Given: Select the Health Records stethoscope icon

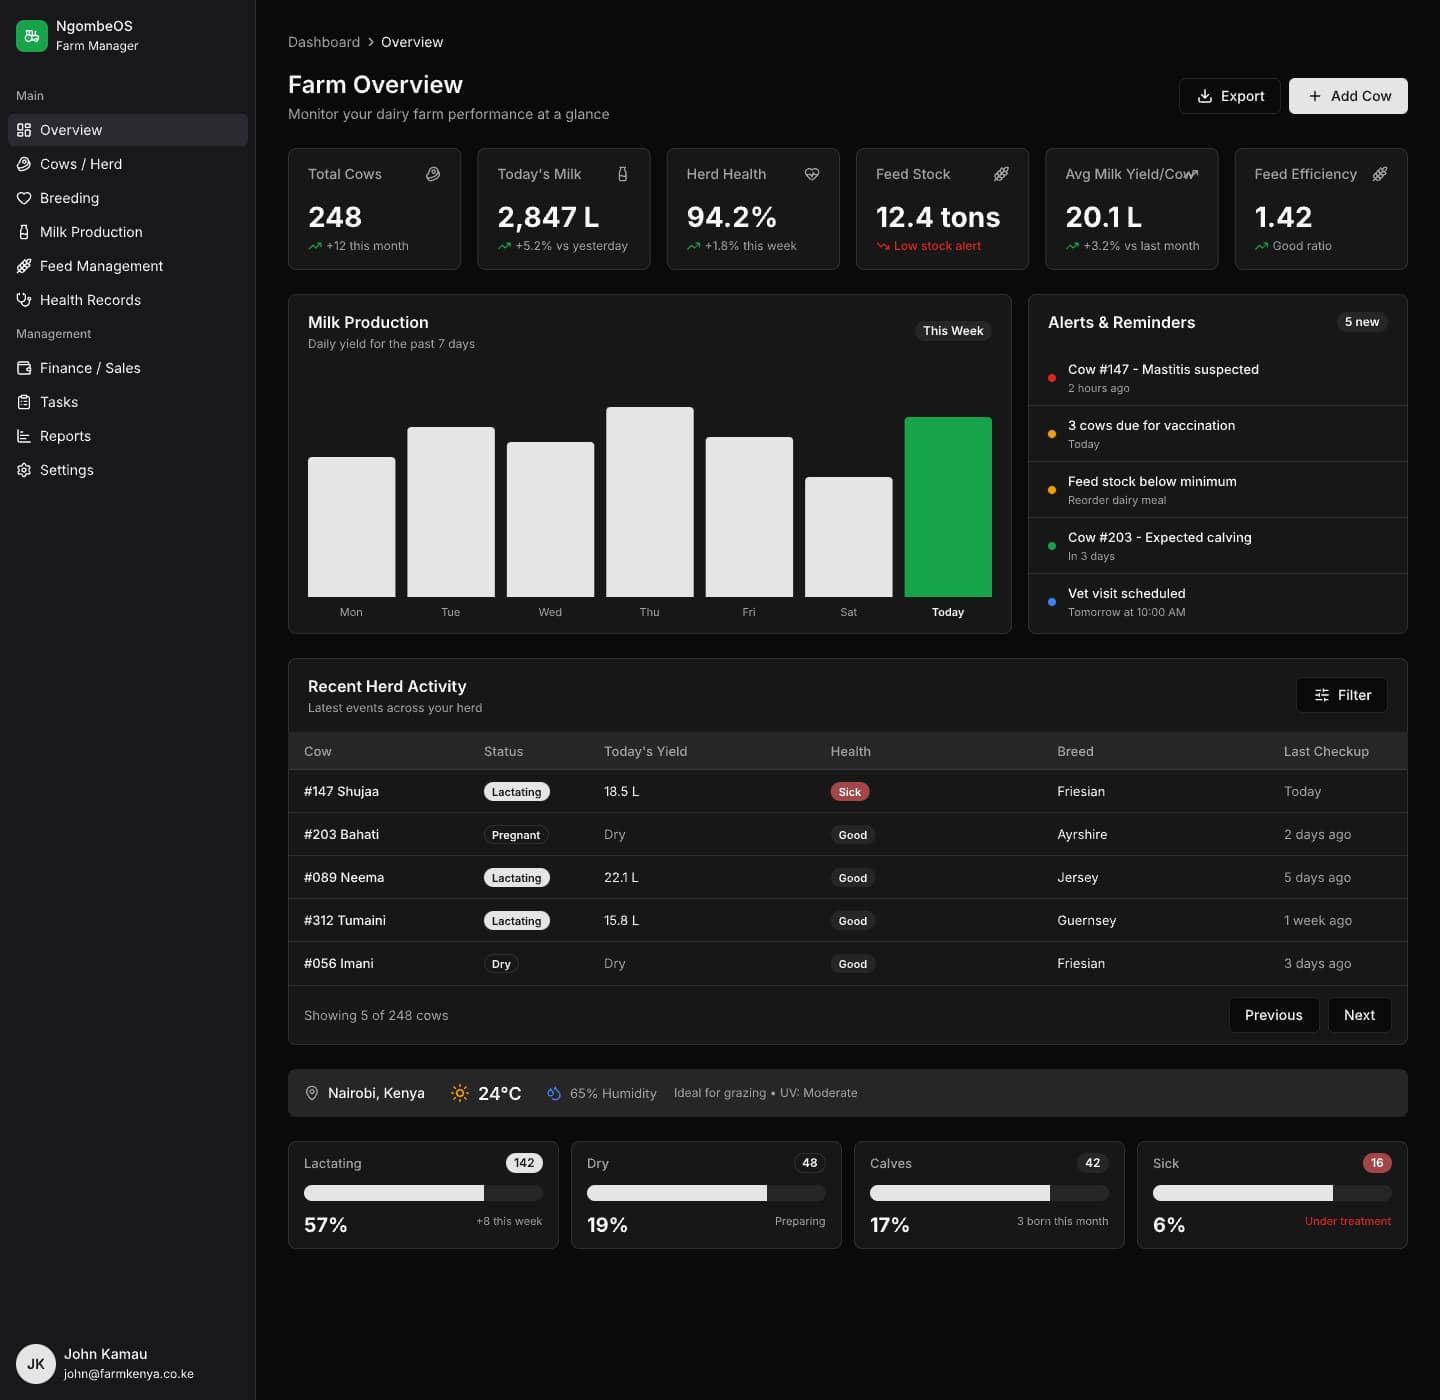Looking at the screenshot, I should (x=24, y=300).
